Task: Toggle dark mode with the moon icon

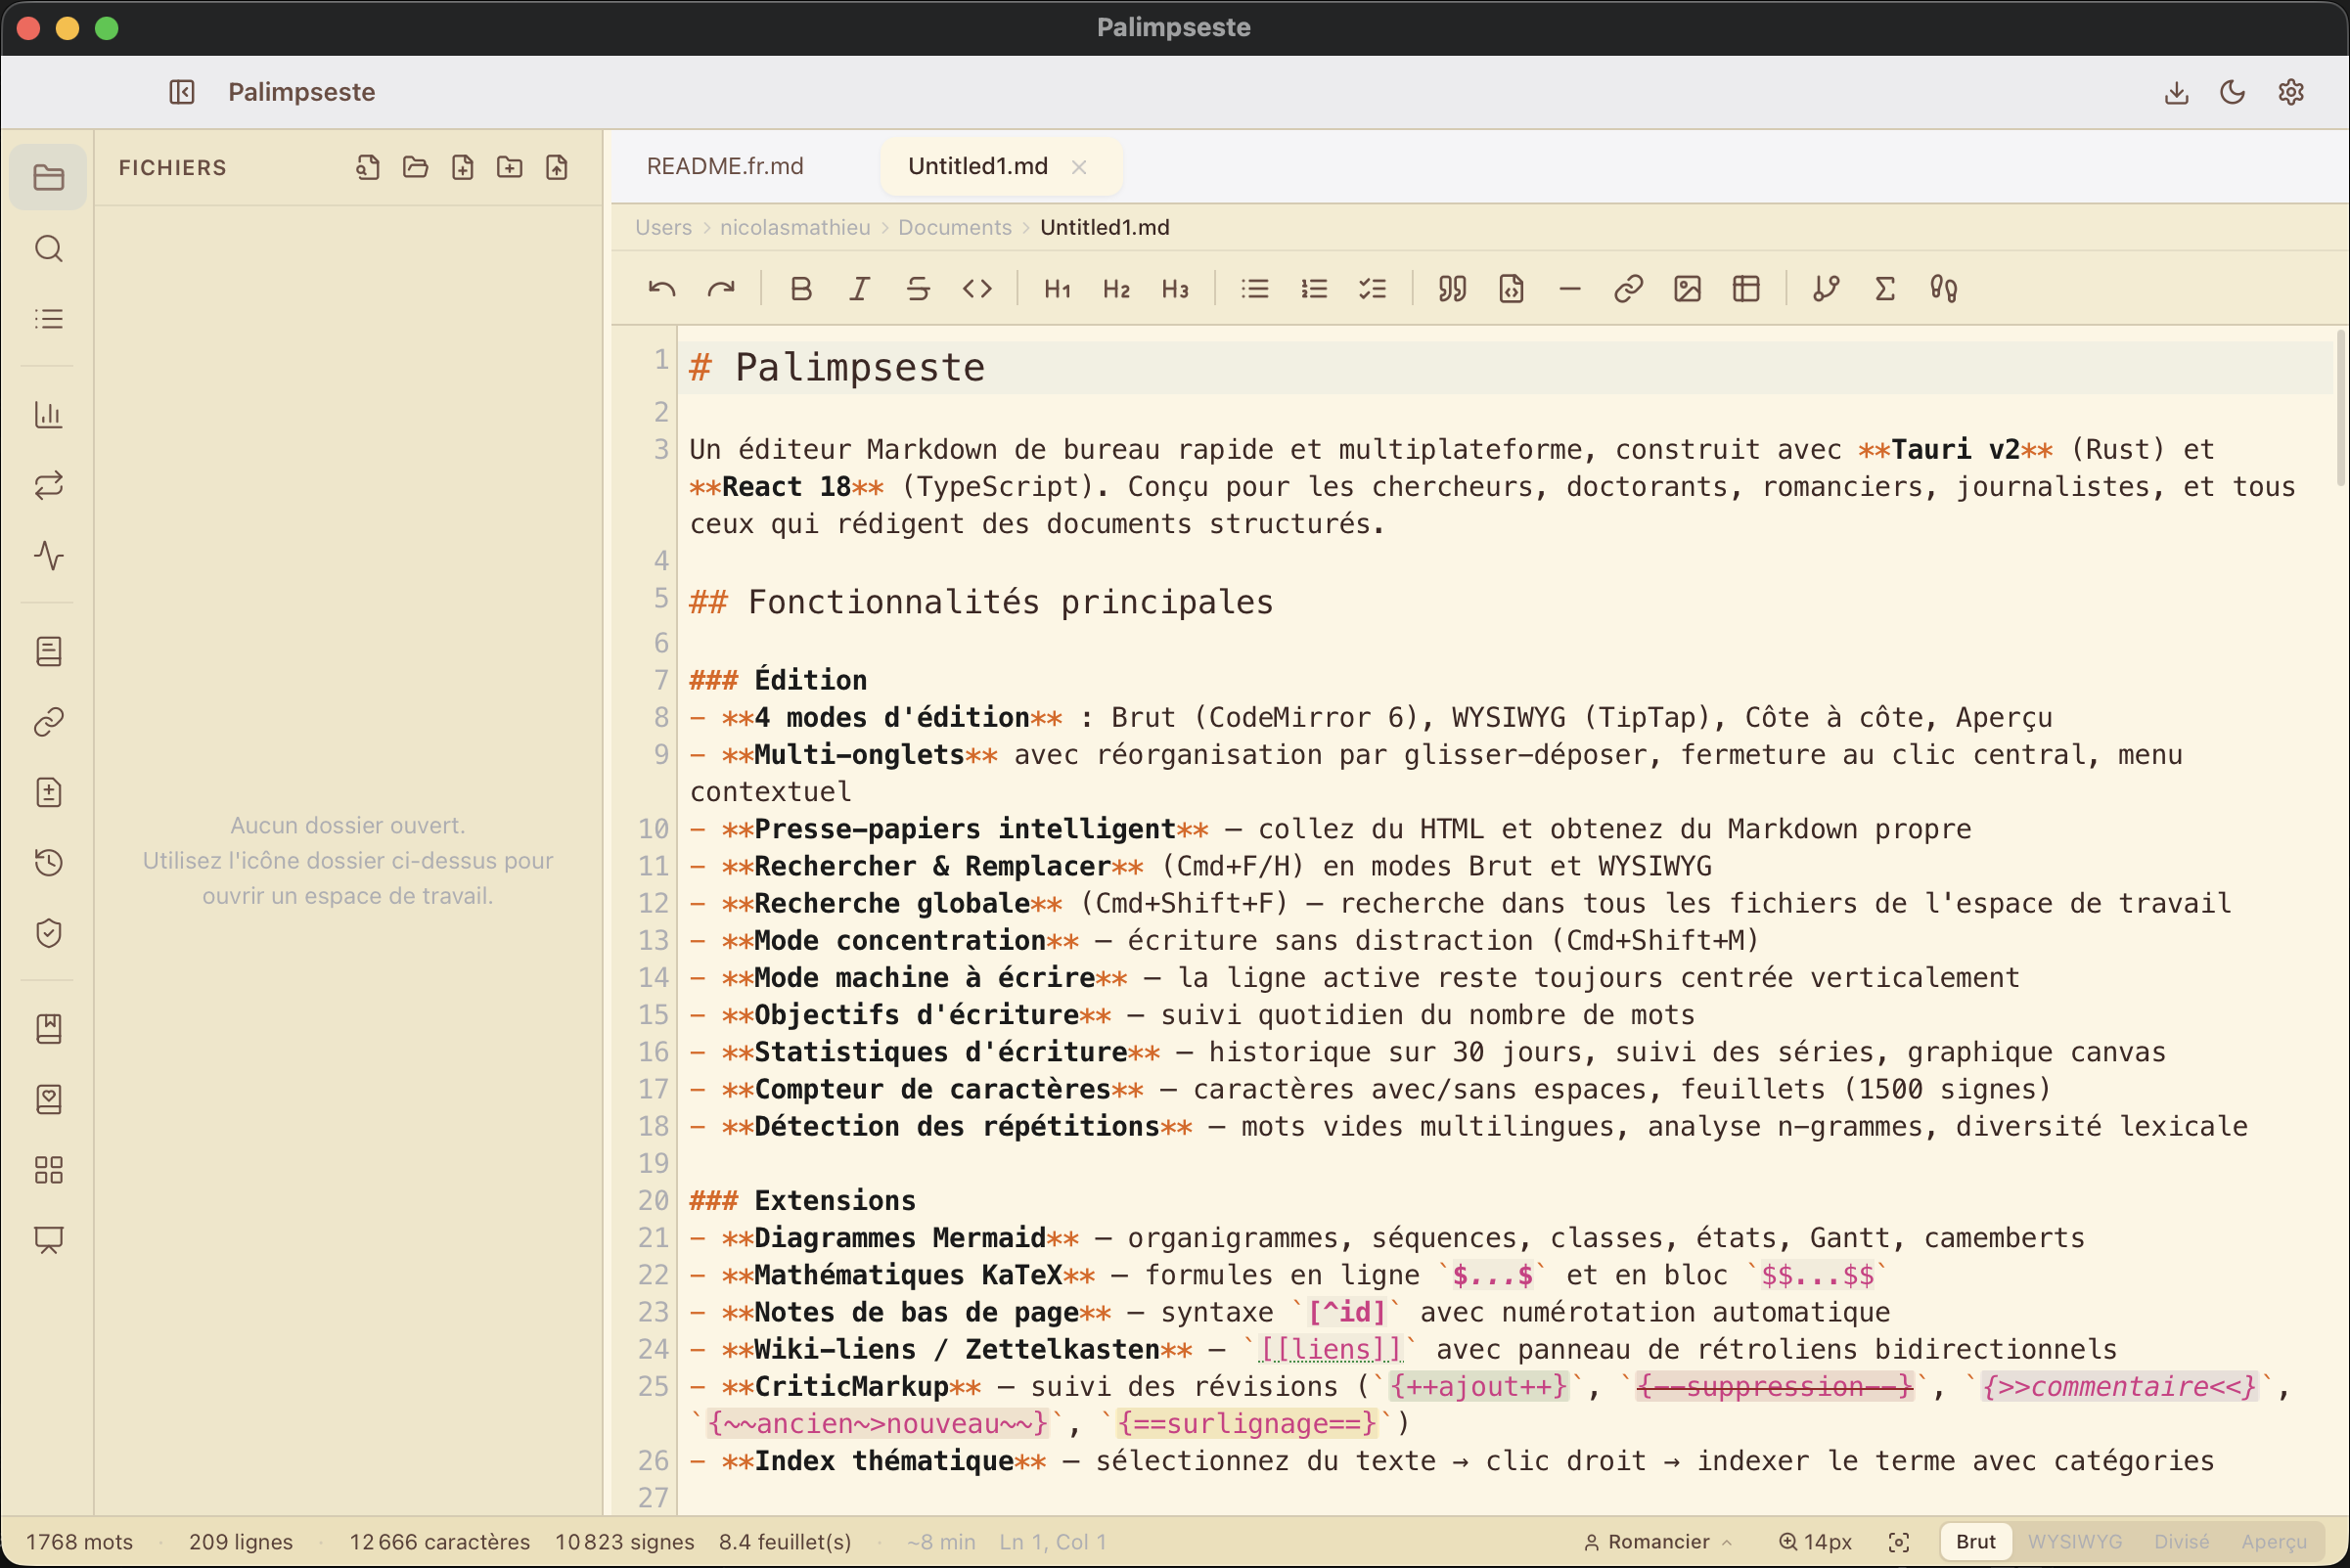Action: point(2232,92)
